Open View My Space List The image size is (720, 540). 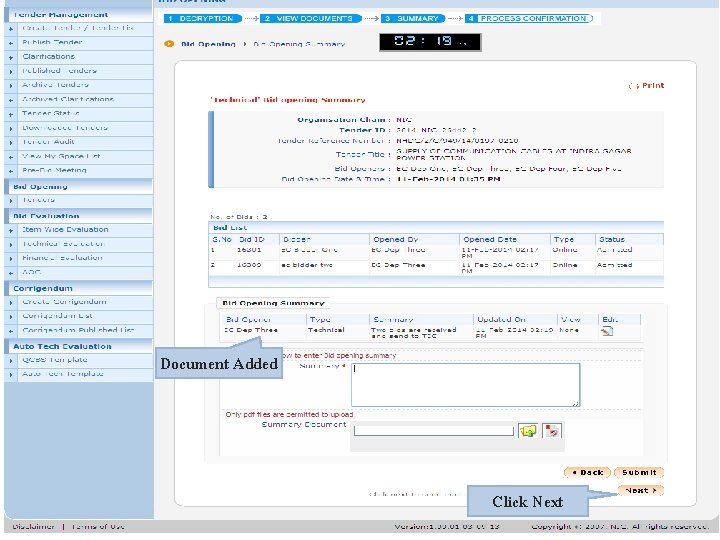(x=61, y=156)
